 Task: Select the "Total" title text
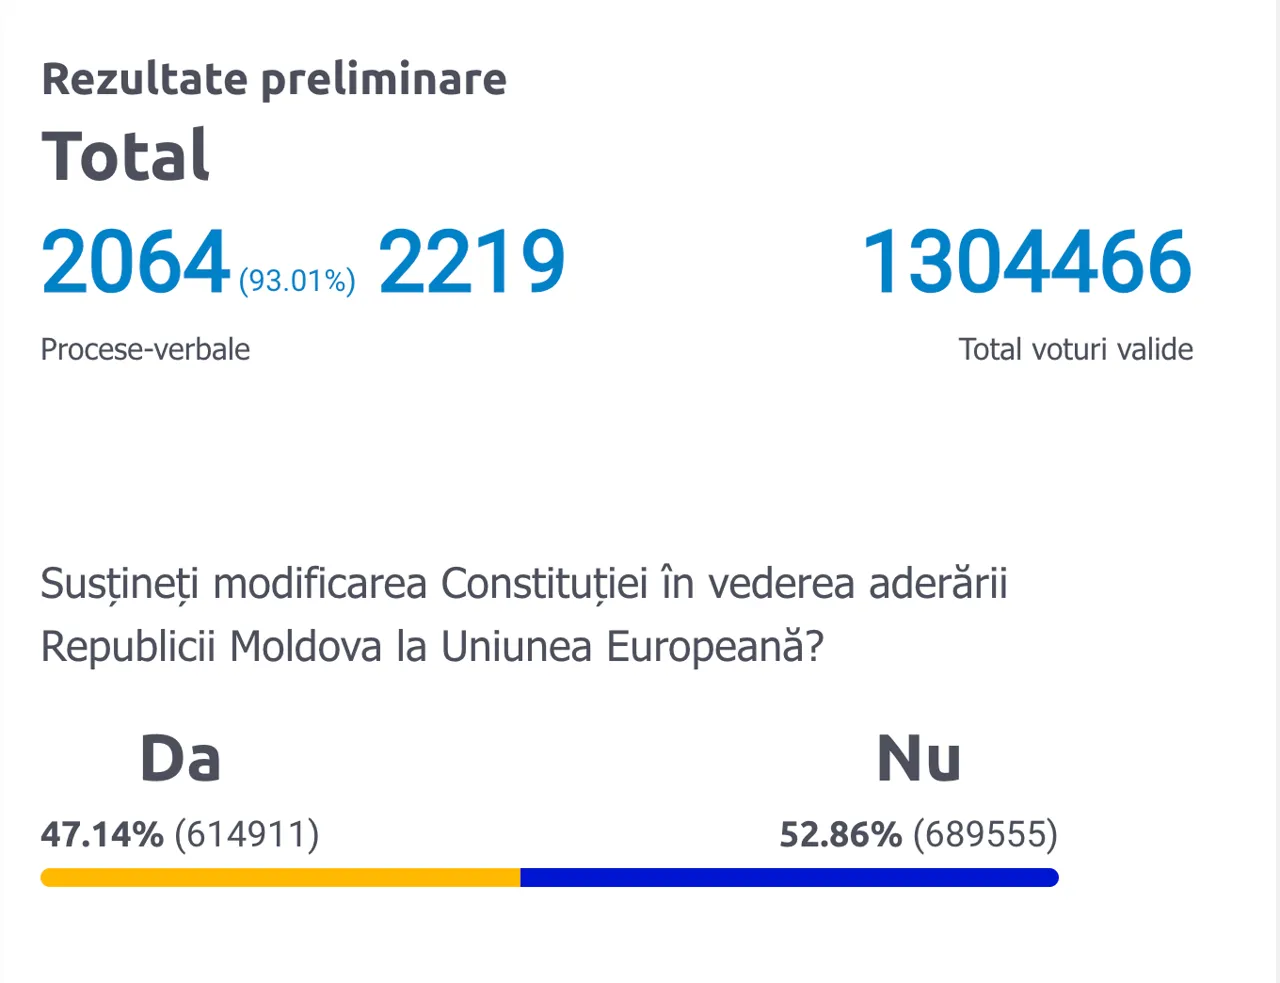[x=125, y=157]
